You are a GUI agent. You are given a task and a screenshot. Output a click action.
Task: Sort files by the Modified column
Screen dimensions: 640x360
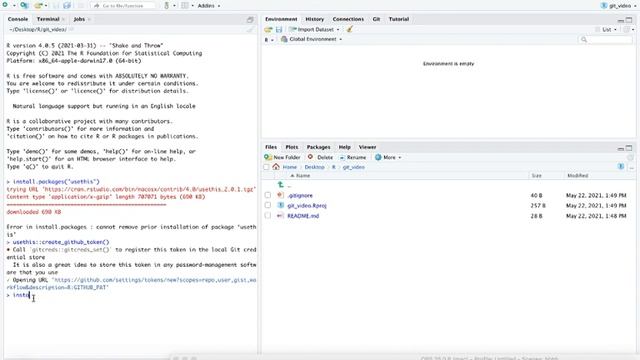578,176
